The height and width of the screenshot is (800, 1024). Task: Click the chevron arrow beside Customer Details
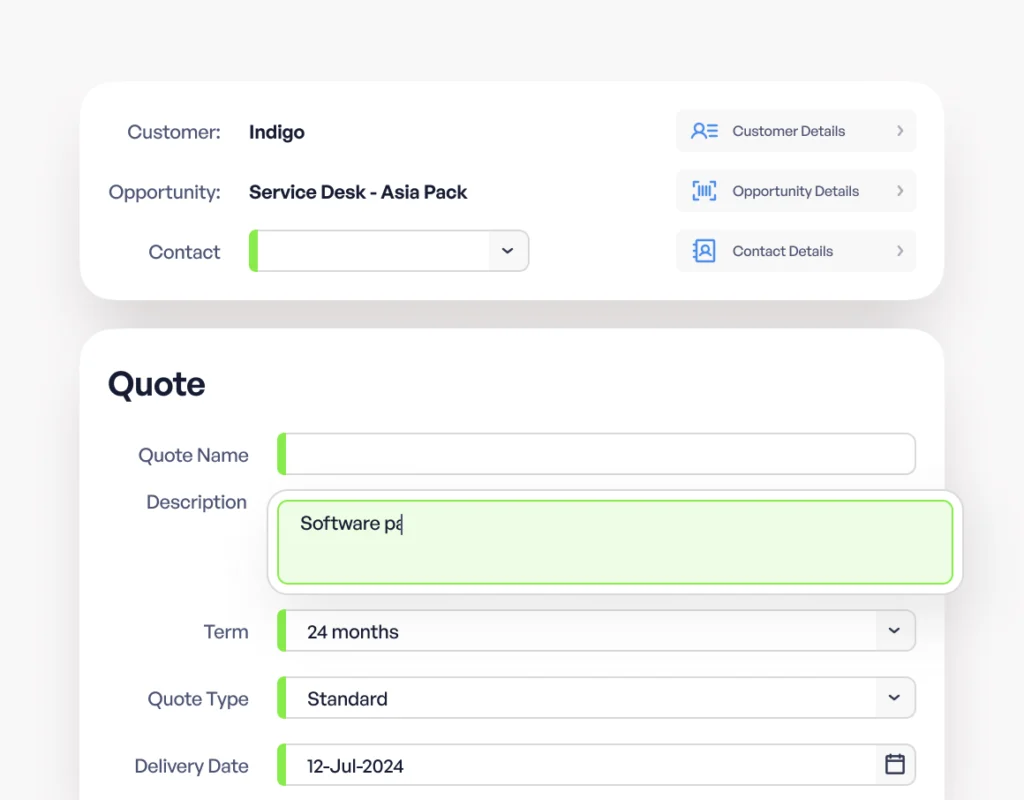pos(900,131)
